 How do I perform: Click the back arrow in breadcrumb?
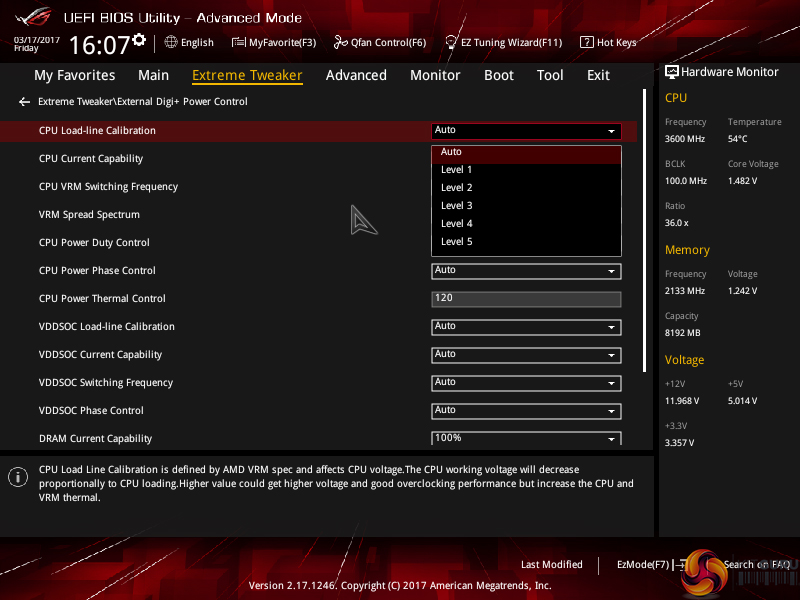pyautogui.click(x=24, y=102)
